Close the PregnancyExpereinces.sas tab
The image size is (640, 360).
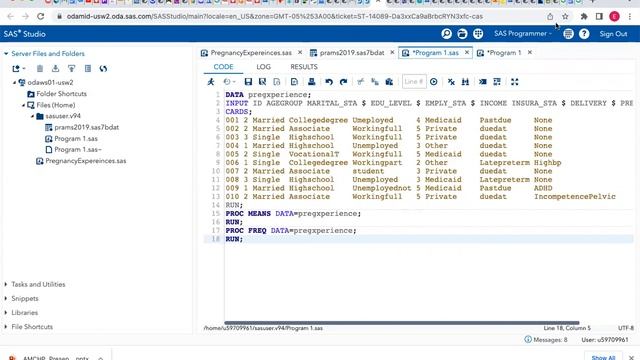click(300, 52)
